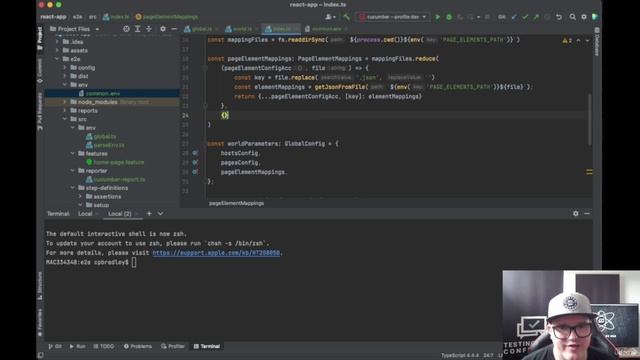Viewport: 640px width, 360px height.
Task: Click Expand All in Project panel
Action: point(138,29)
